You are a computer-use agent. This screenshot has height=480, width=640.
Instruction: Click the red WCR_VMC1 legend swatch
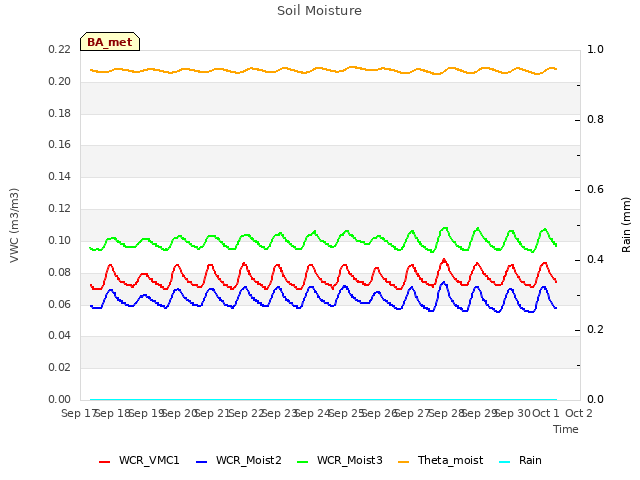(104, 462)
